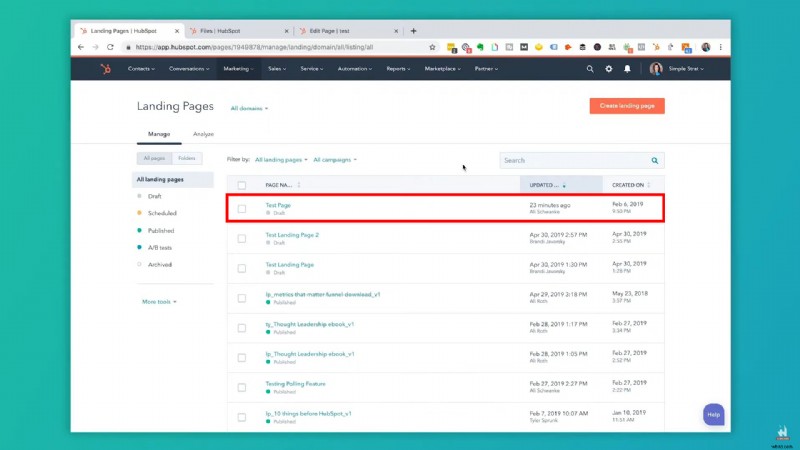Click the Create landing page button
Image resolution: width=800 pixels, height=450 pixels.
coord(627,106)
